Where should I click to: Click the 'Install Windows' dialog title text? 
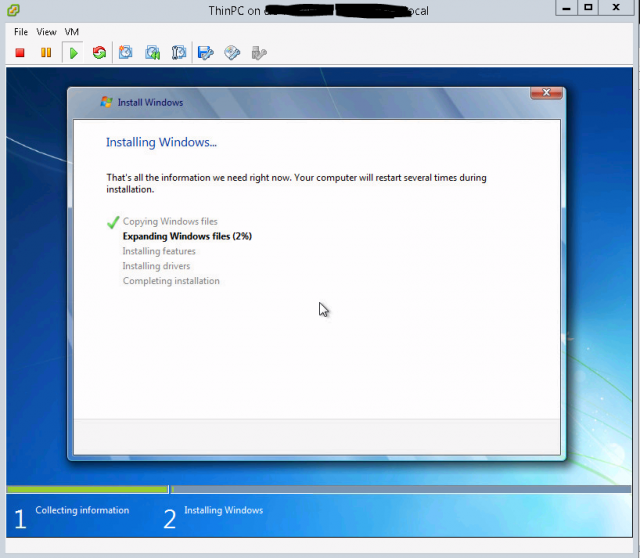point(150,102)
